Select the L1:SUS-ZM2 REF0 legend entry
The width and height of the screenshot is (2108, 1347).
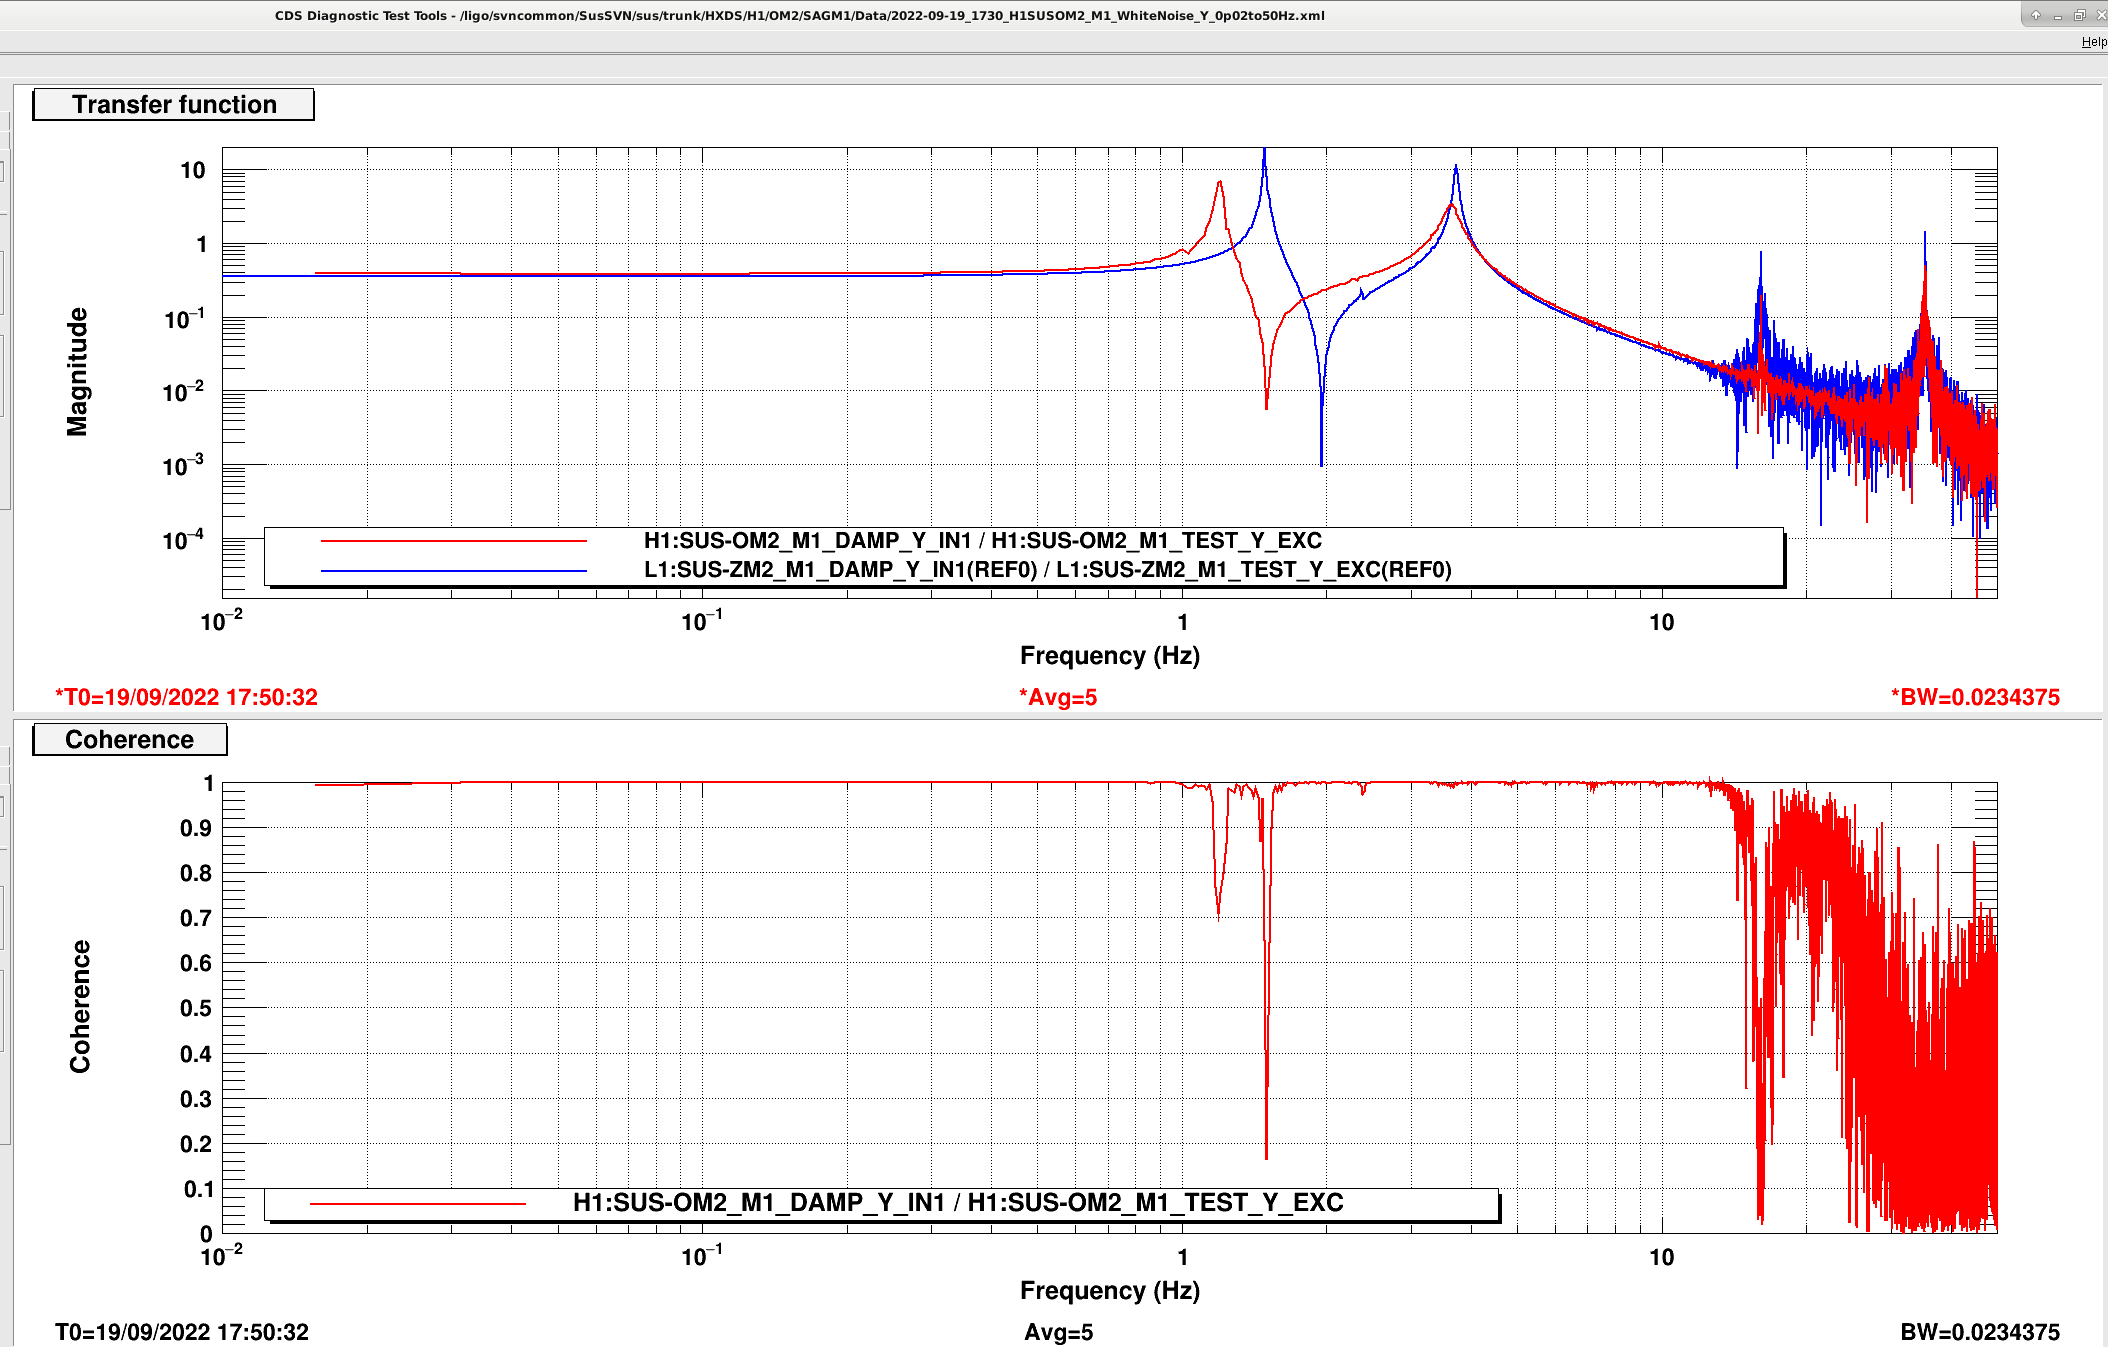pos(1047,570)
